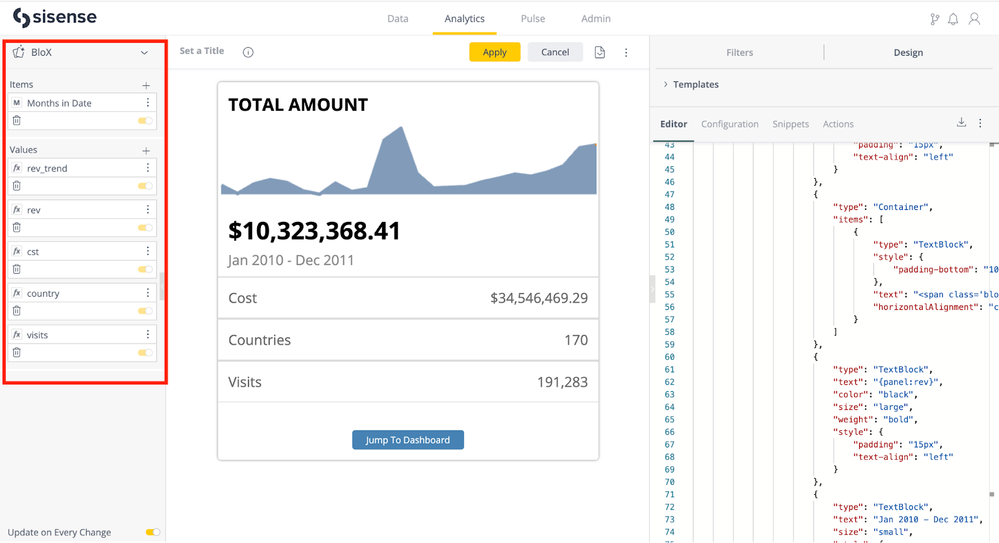Delete the Months in Date item
999x543 pixels.
17,121
